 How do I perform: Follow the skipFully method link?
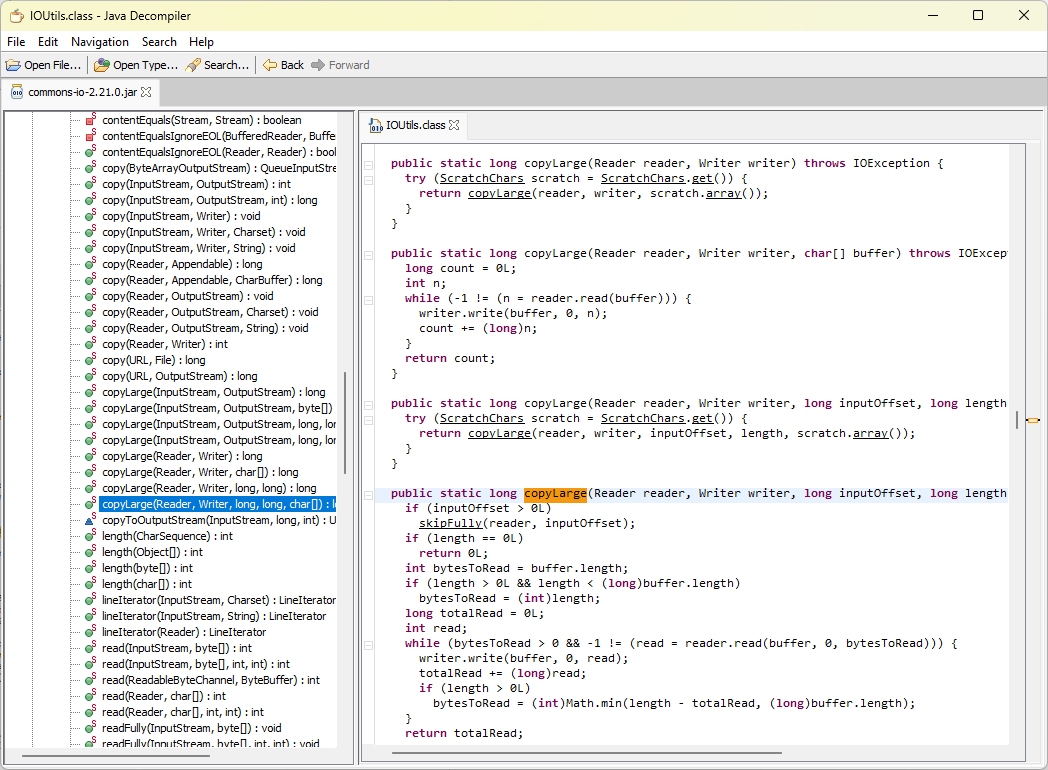[450, 523]
